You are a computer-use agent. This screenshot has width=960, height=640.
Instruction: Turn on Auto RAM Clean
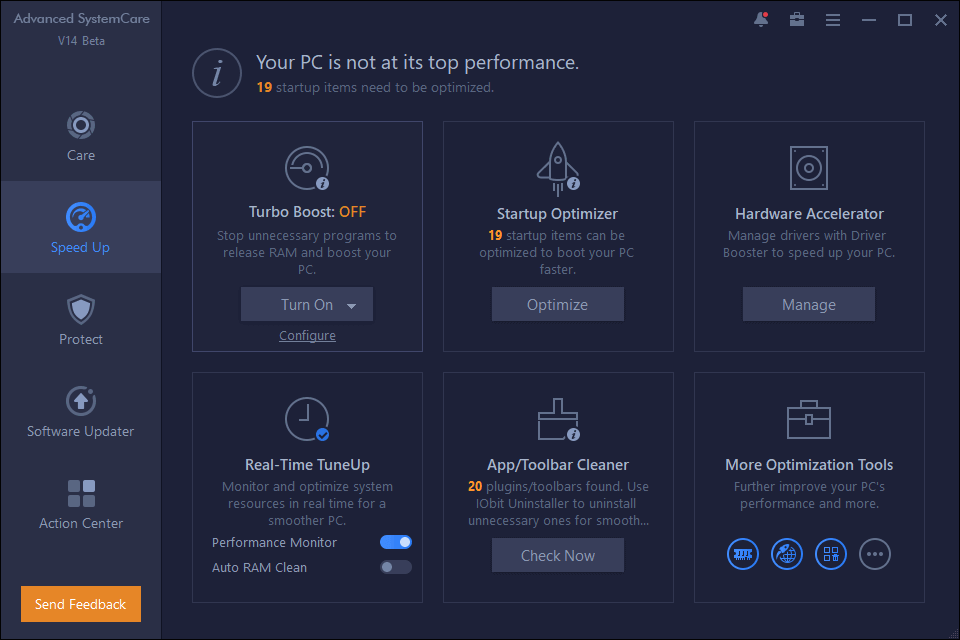(x=396, y=566)
